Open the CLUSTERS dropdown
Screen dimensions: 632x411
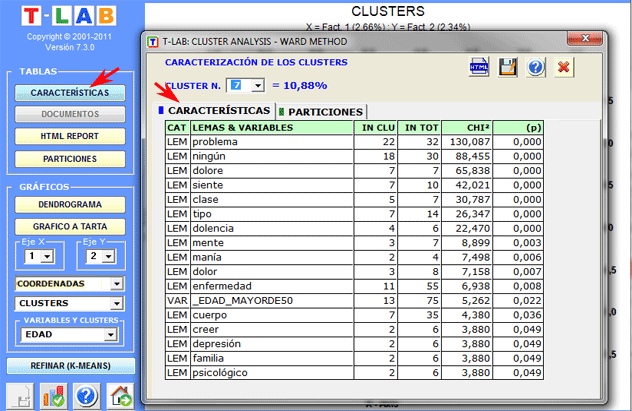point(116,303)
